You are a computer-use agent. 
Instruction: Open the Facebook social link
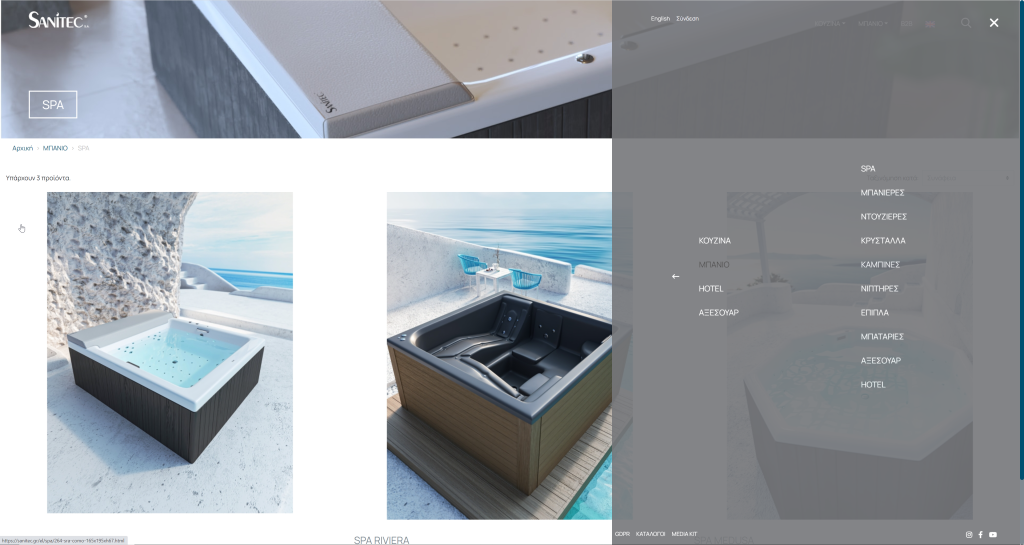pyautogui.click(x=980, y=535)
